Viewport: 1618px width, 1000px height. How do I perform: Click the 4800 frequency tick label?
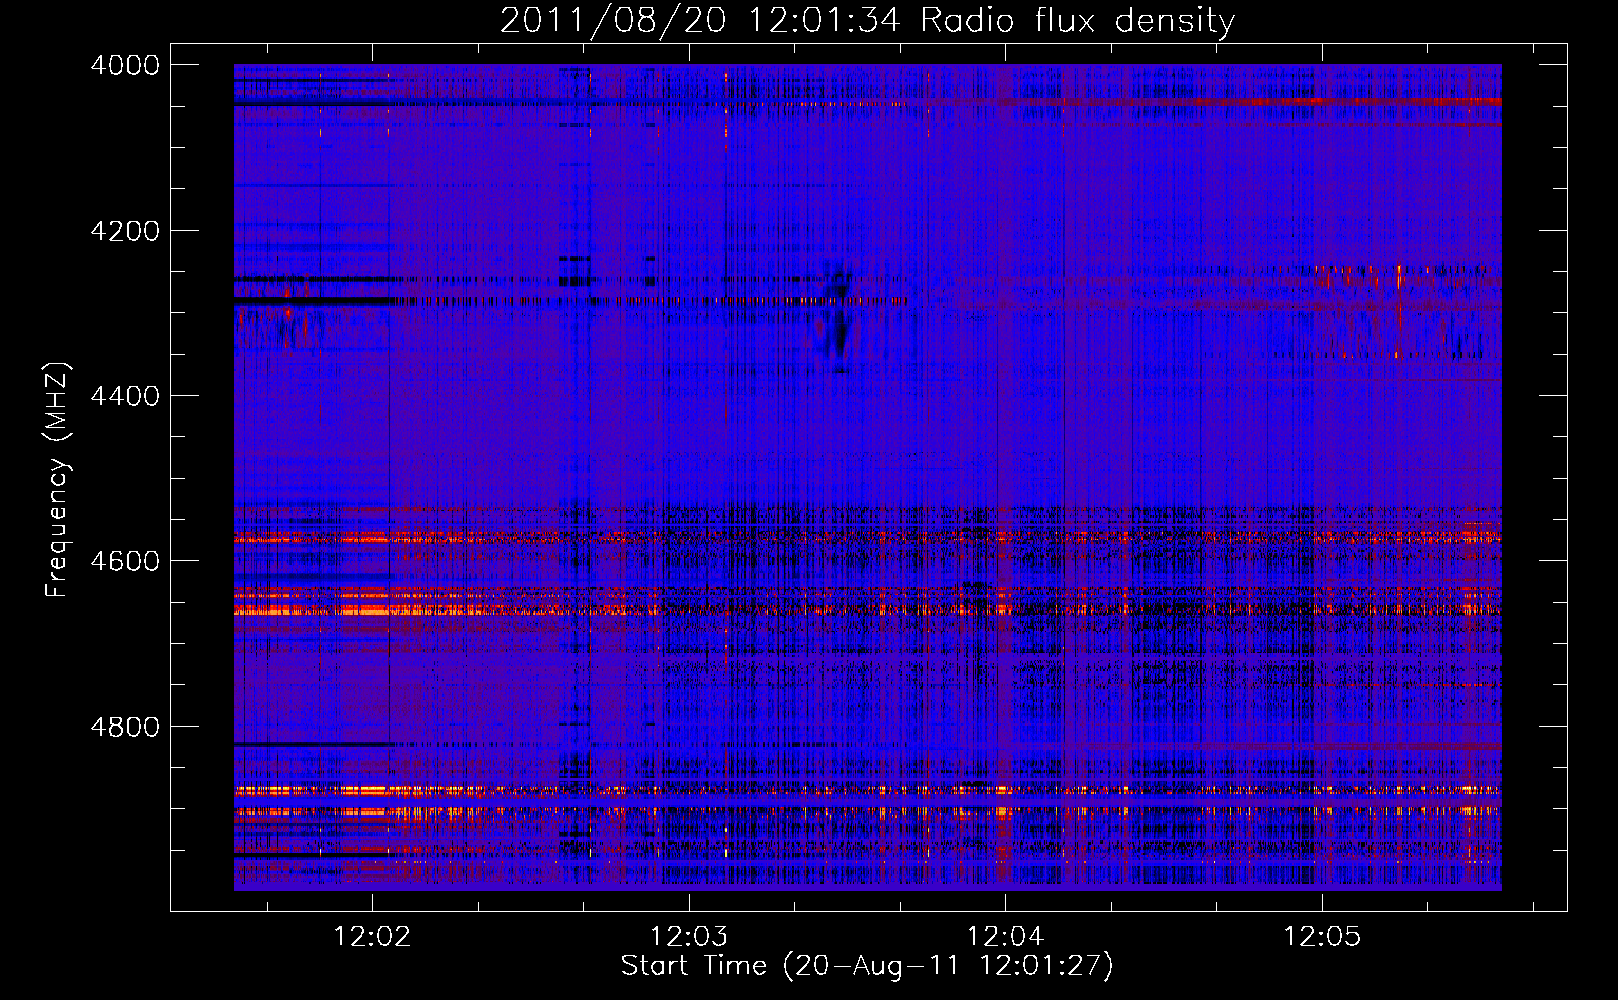[x=125, y=727]
